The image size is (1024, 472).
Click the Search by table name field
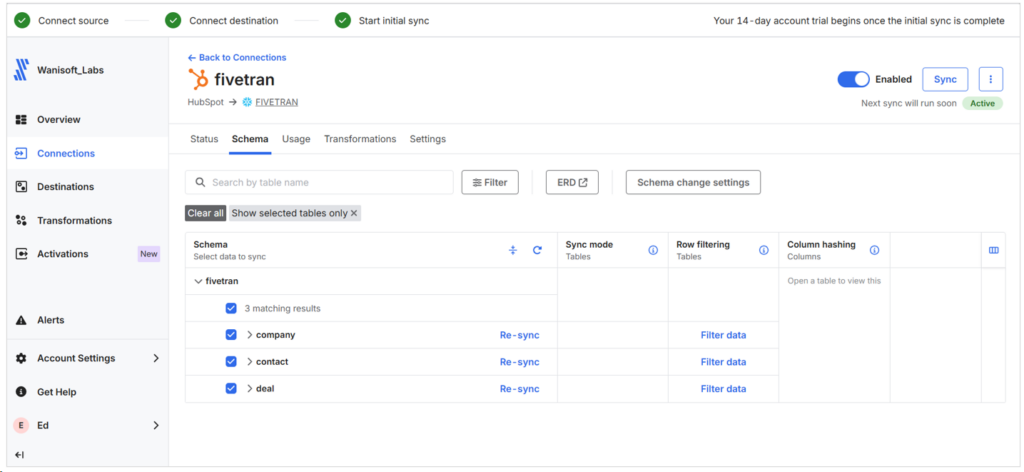(x=319, y=182)
